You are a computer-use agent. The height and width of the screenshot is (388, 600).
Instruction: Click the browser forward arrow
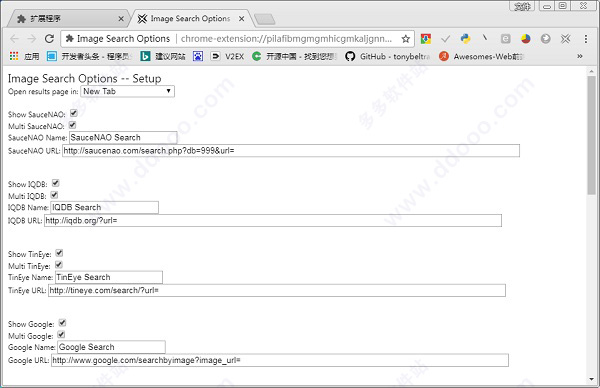(31, 39)
